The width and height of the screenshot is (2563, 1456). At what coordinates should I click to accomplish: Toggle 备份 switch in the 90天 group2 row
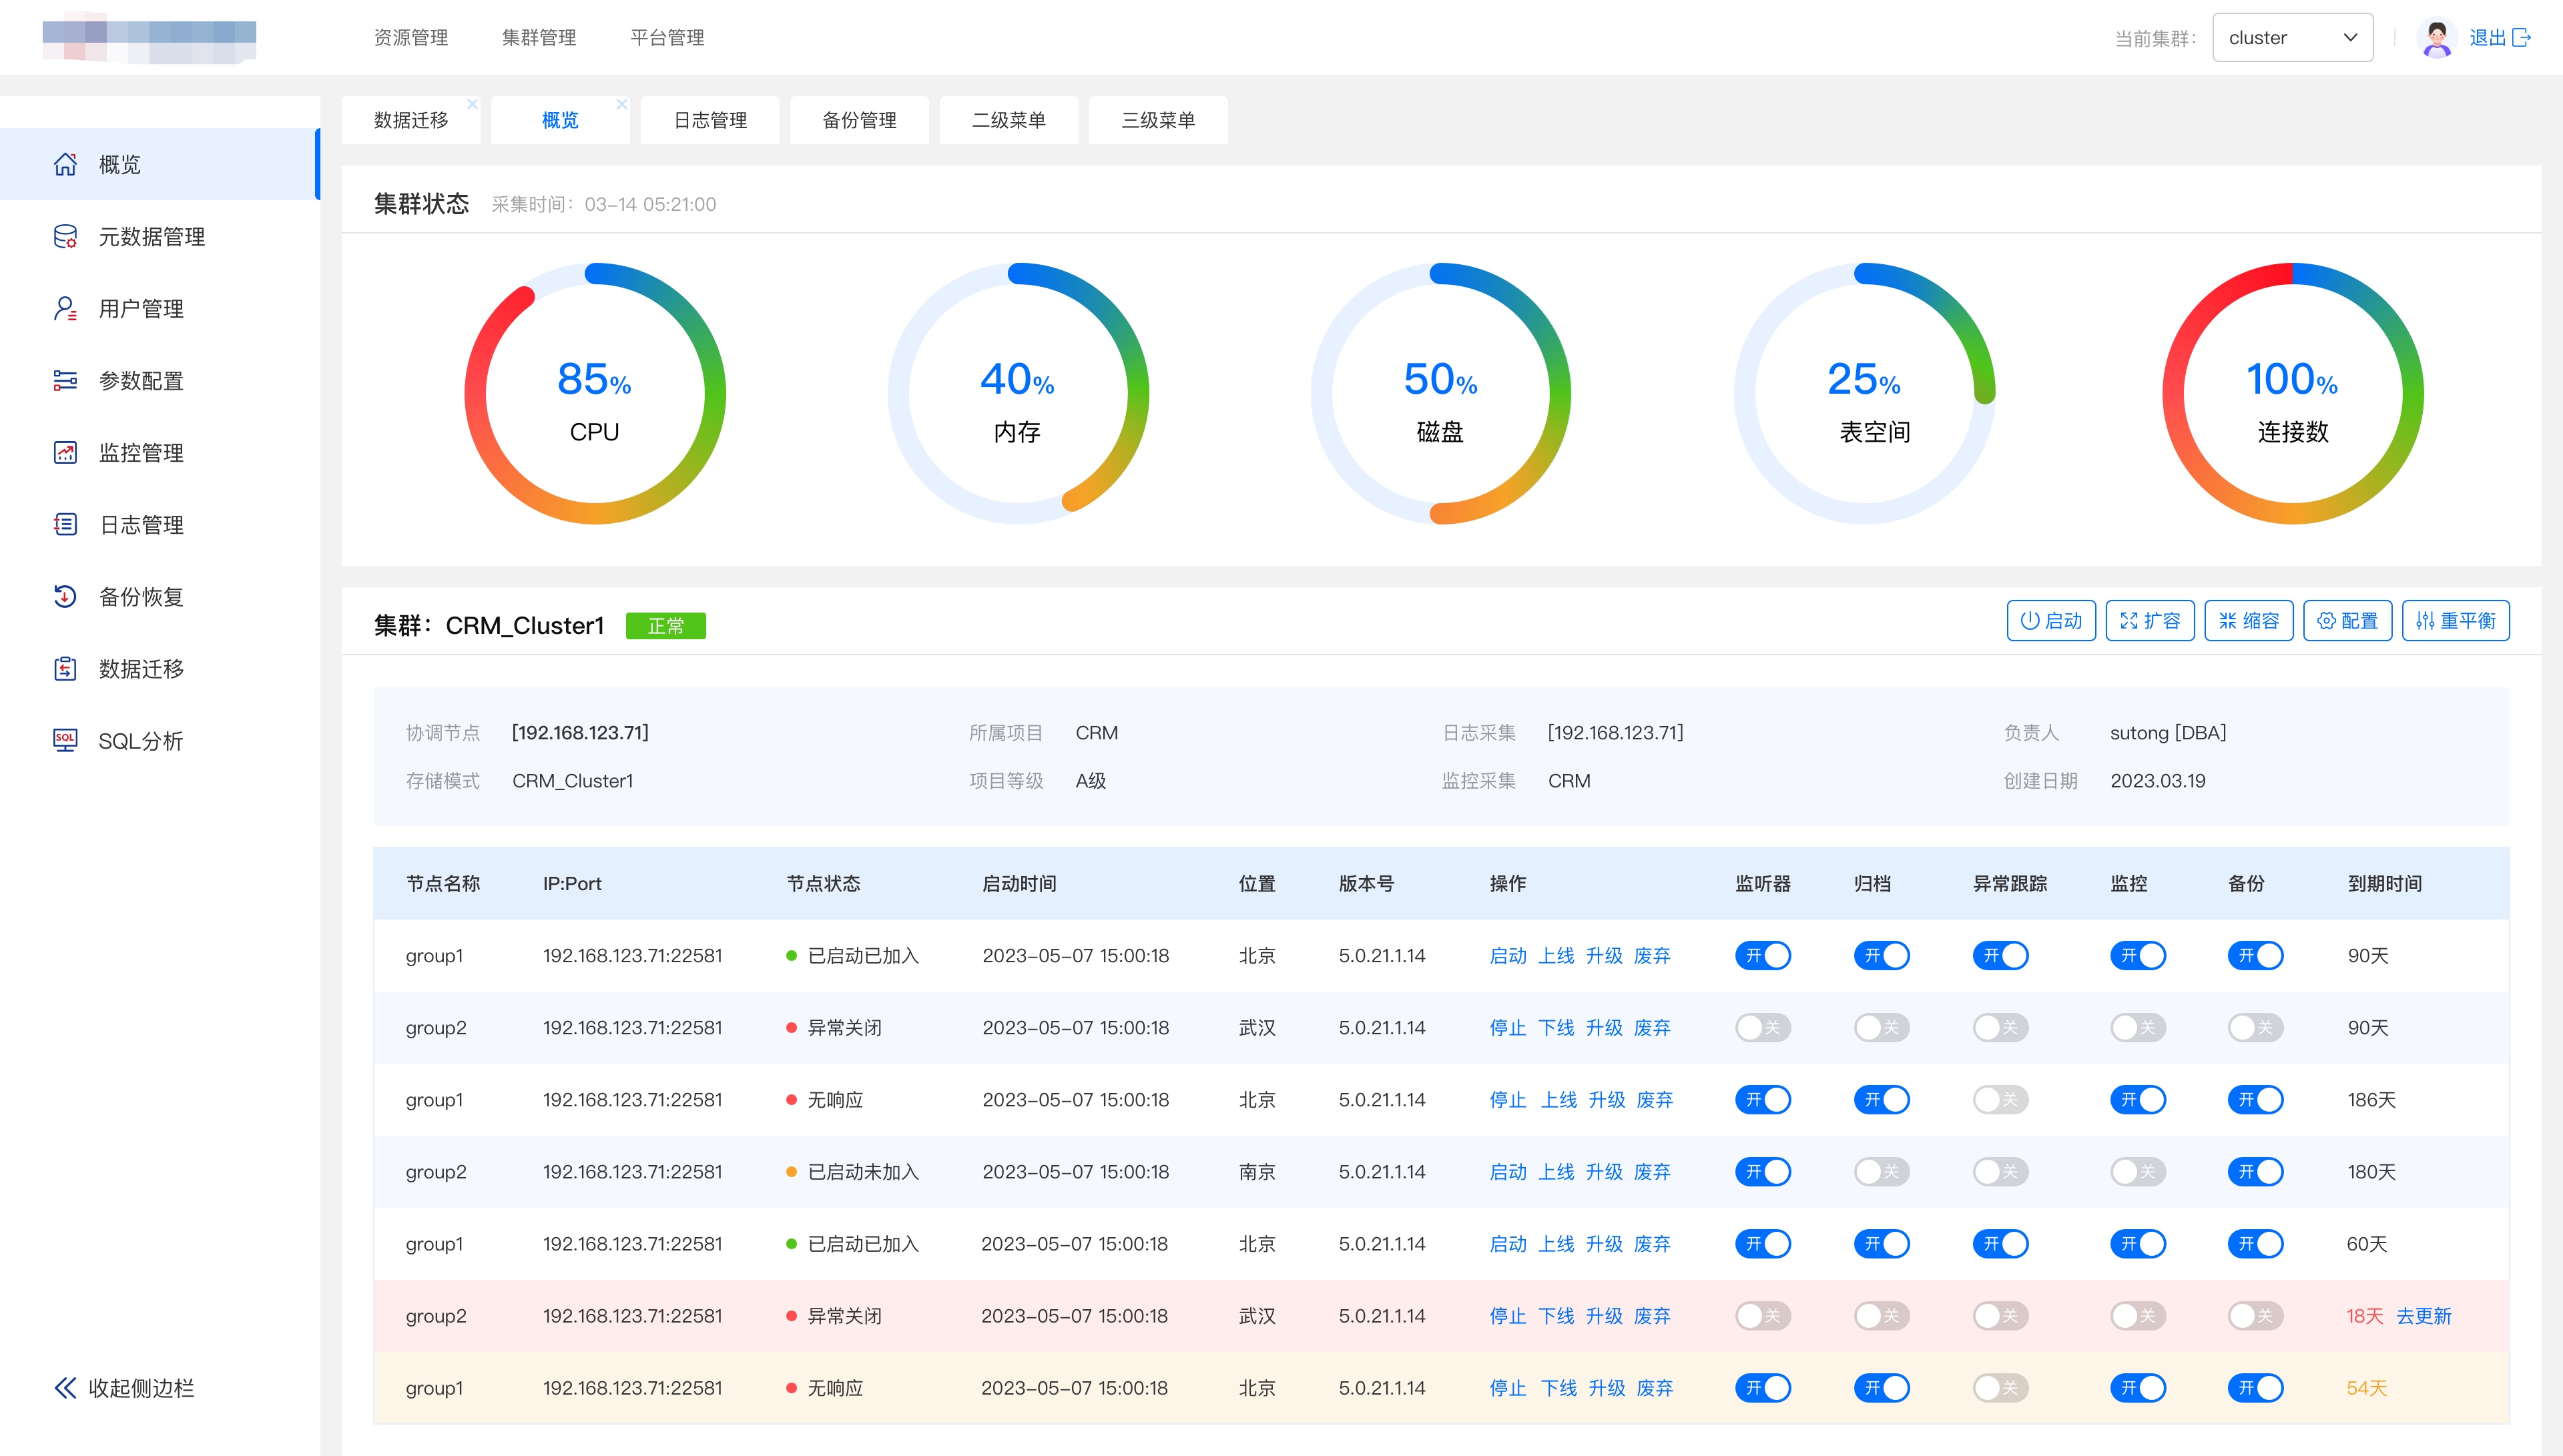click(2256, 1028)
